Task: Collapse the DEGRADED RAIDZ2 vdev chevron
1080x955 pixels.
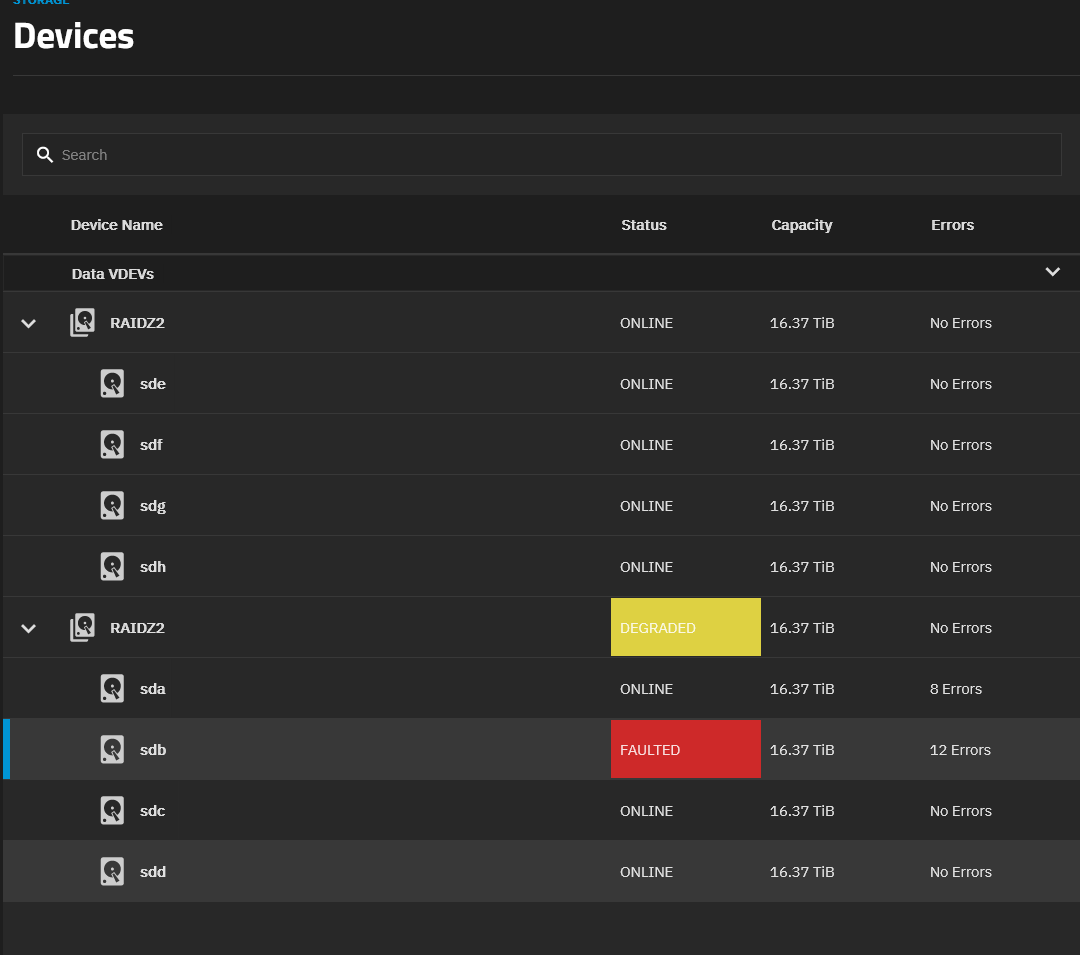Action: (x=28, y=628)
